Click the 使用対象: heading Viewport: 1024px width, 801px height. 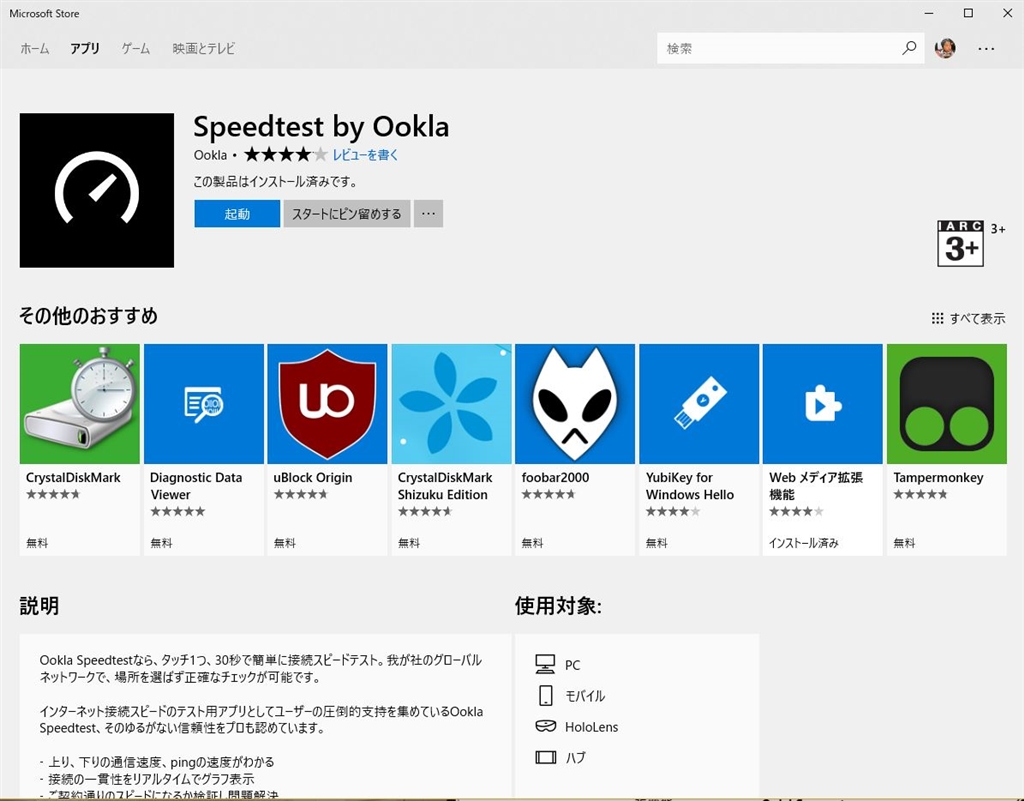558,606
